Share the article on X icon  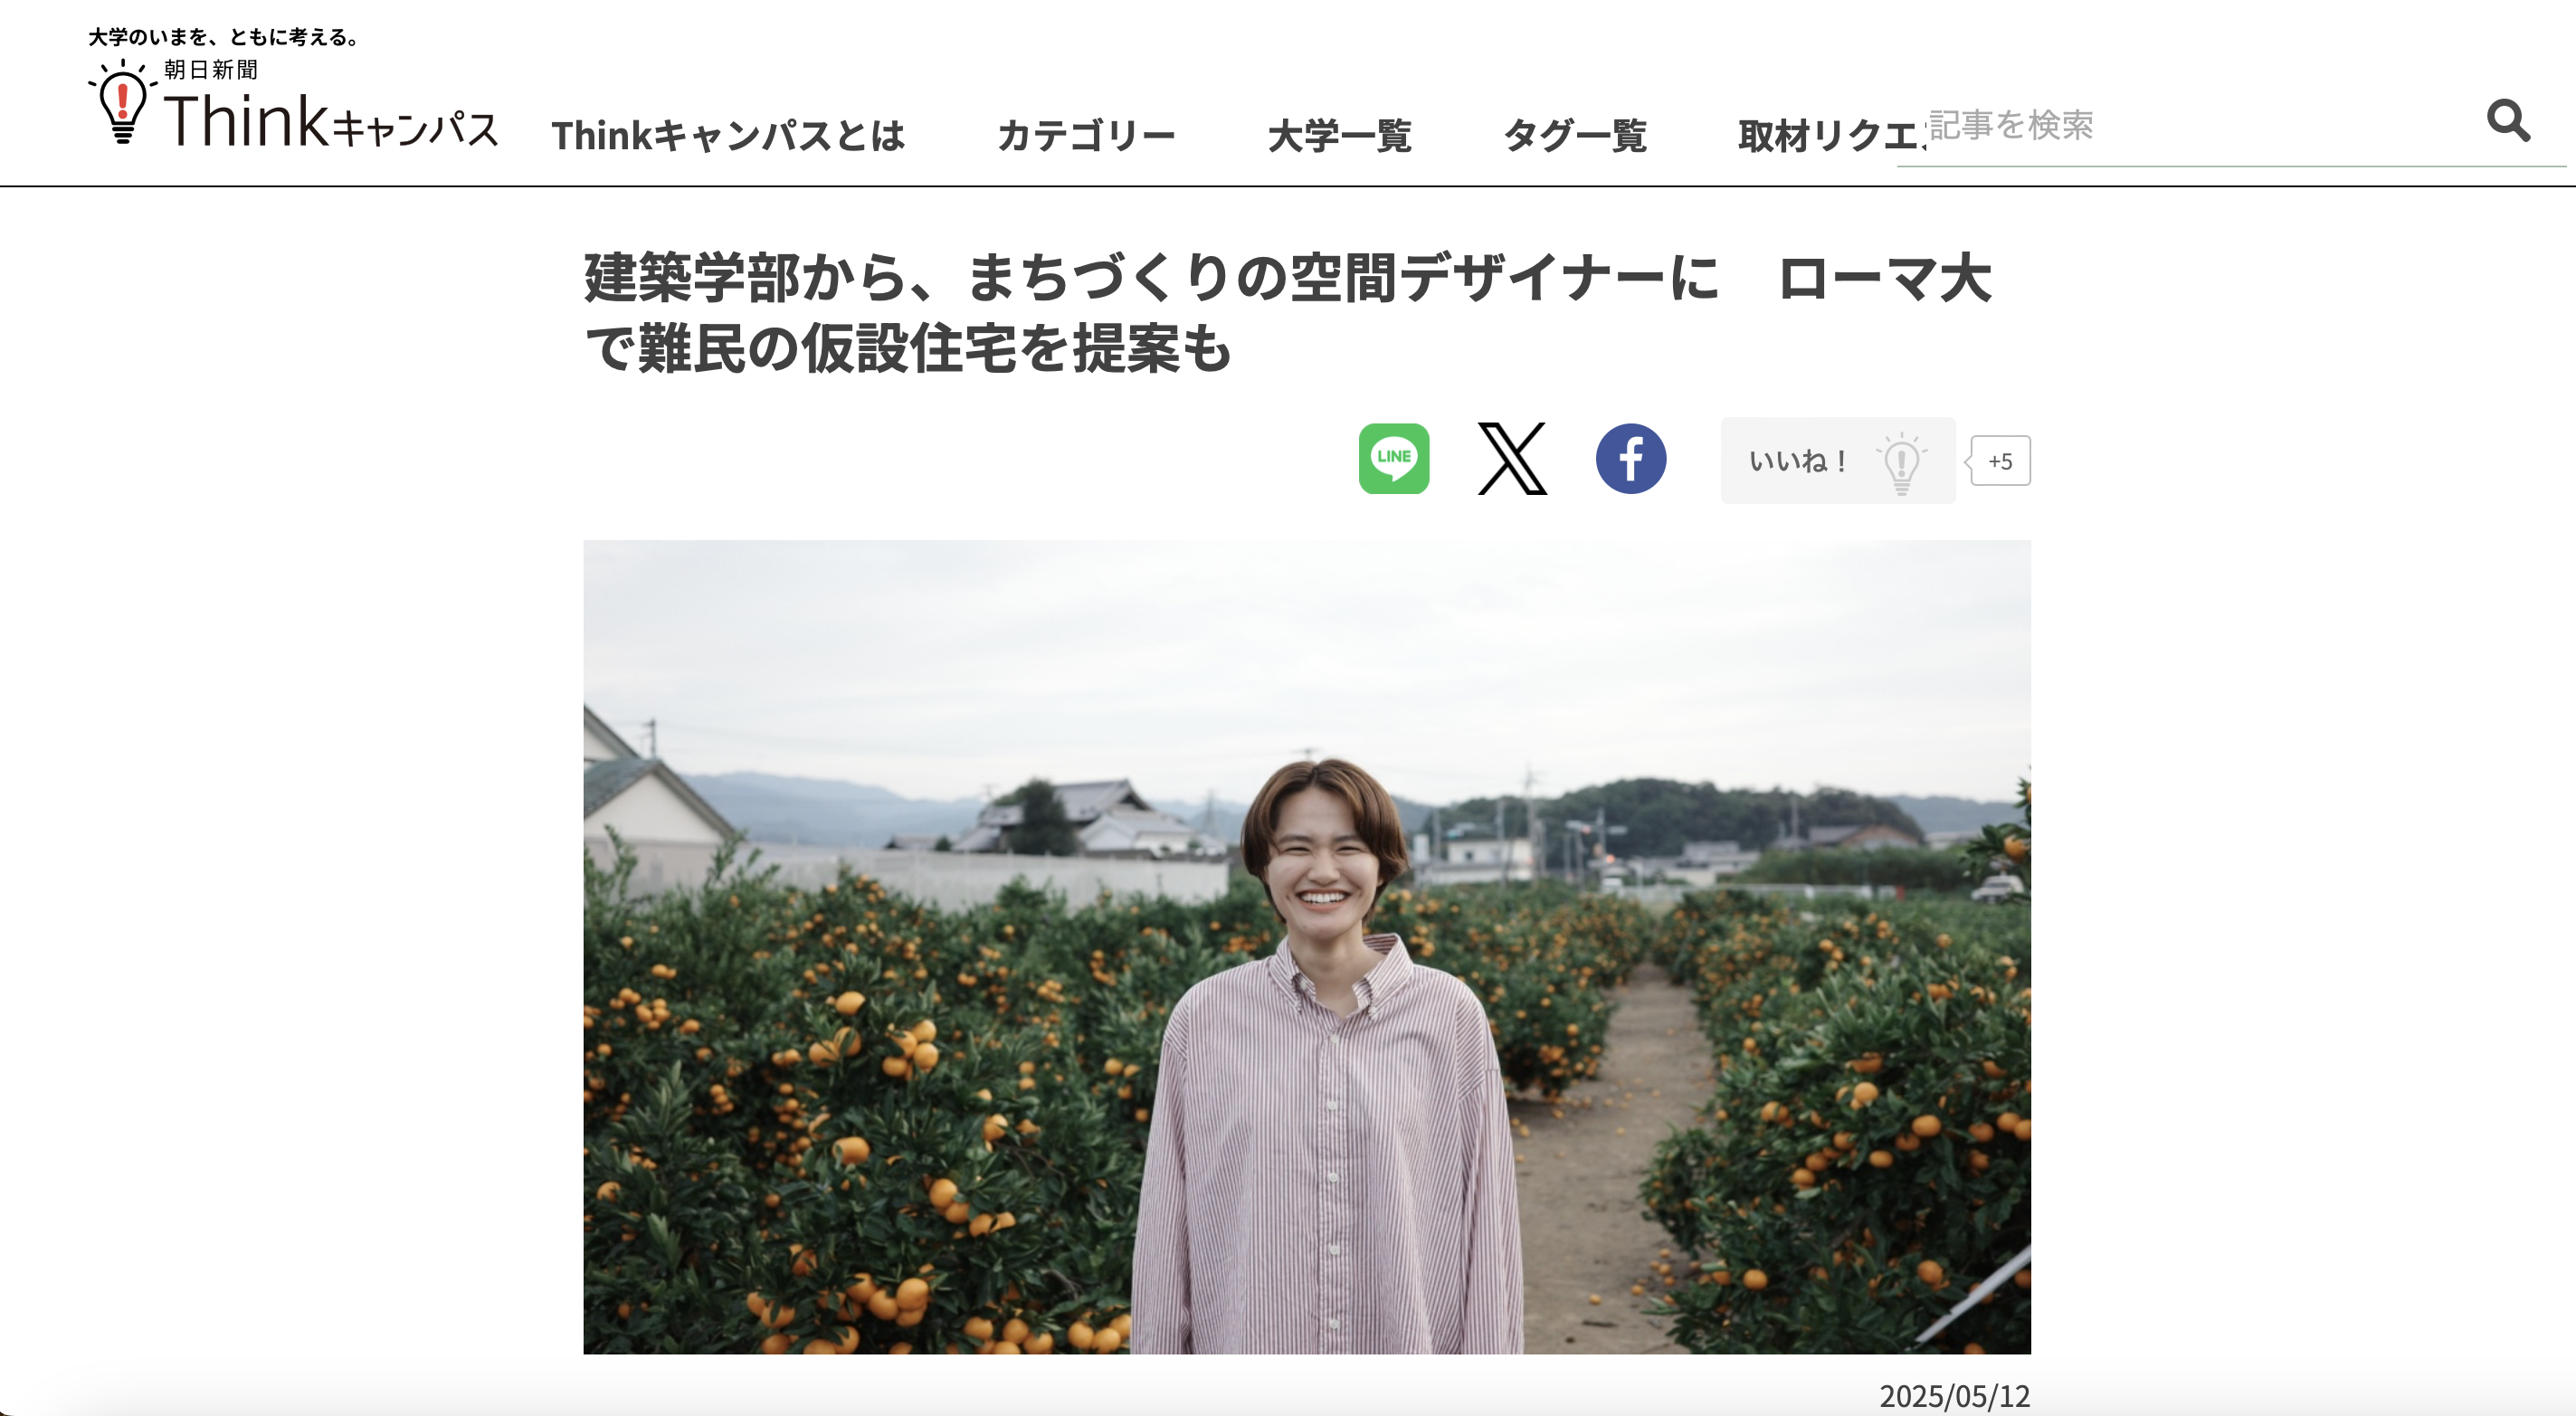tap(1512, 459)
